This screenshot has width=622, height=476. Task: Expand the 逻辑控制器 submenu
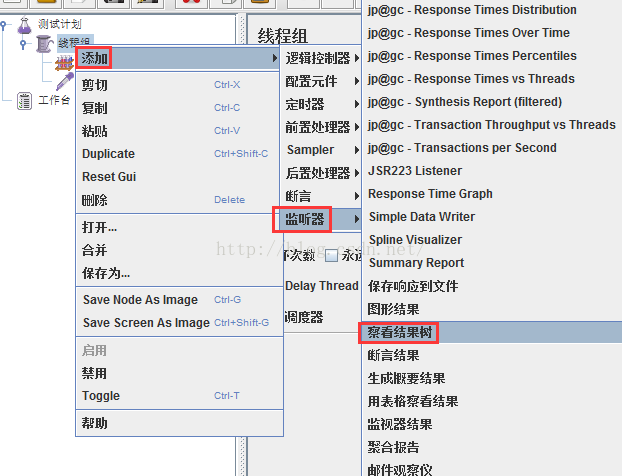[322, 58]
